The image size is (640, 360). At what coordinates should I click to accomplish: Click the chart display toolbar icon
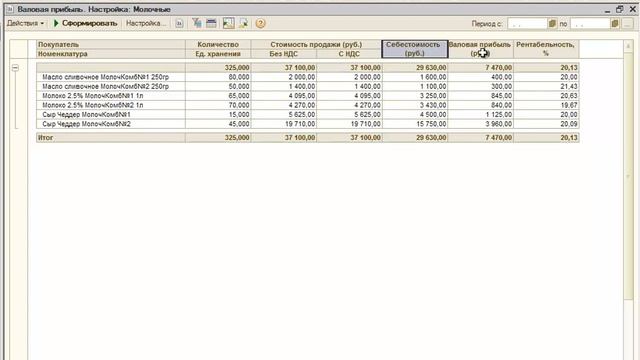click(x=229, y=23)
